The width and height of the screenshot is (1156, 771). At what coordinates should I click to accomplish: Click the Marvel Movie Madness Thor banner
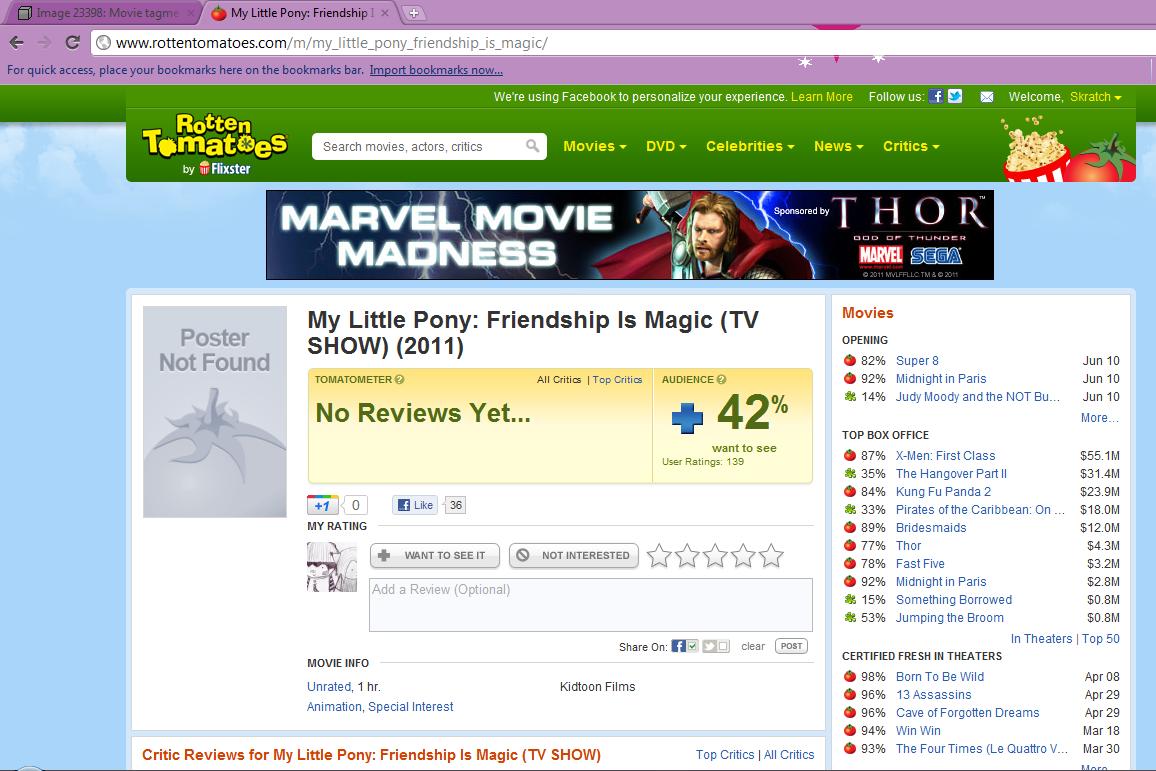click(630, 235)
